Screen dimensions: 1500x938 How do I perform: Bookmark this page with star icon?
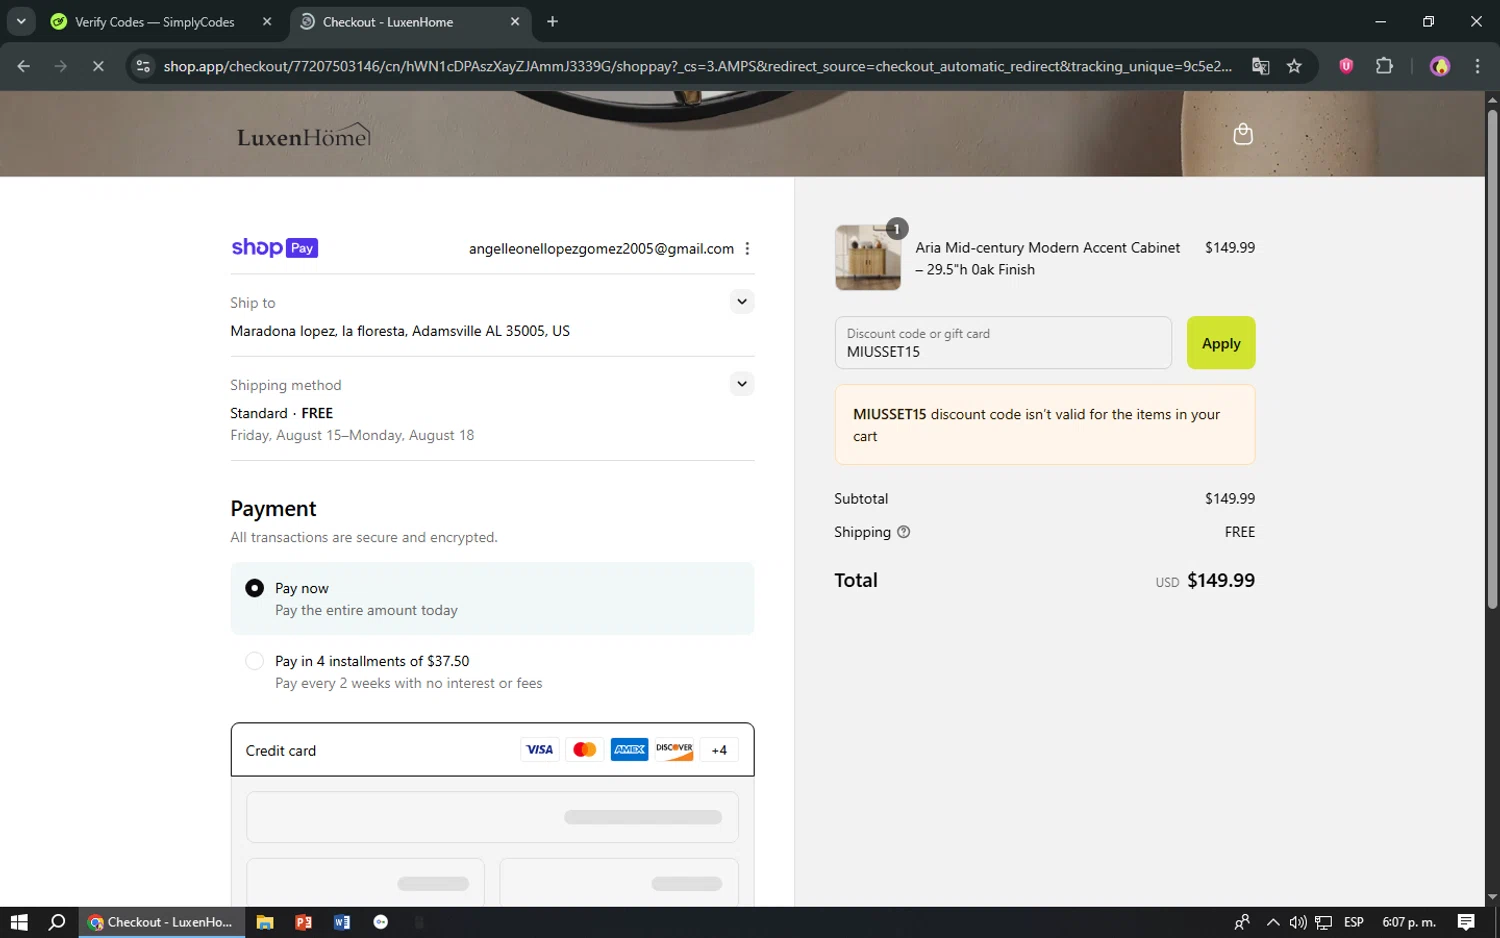coord(1294,66)
